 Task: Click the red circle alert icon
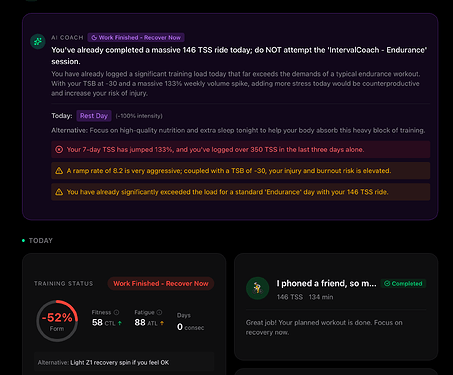59,149
